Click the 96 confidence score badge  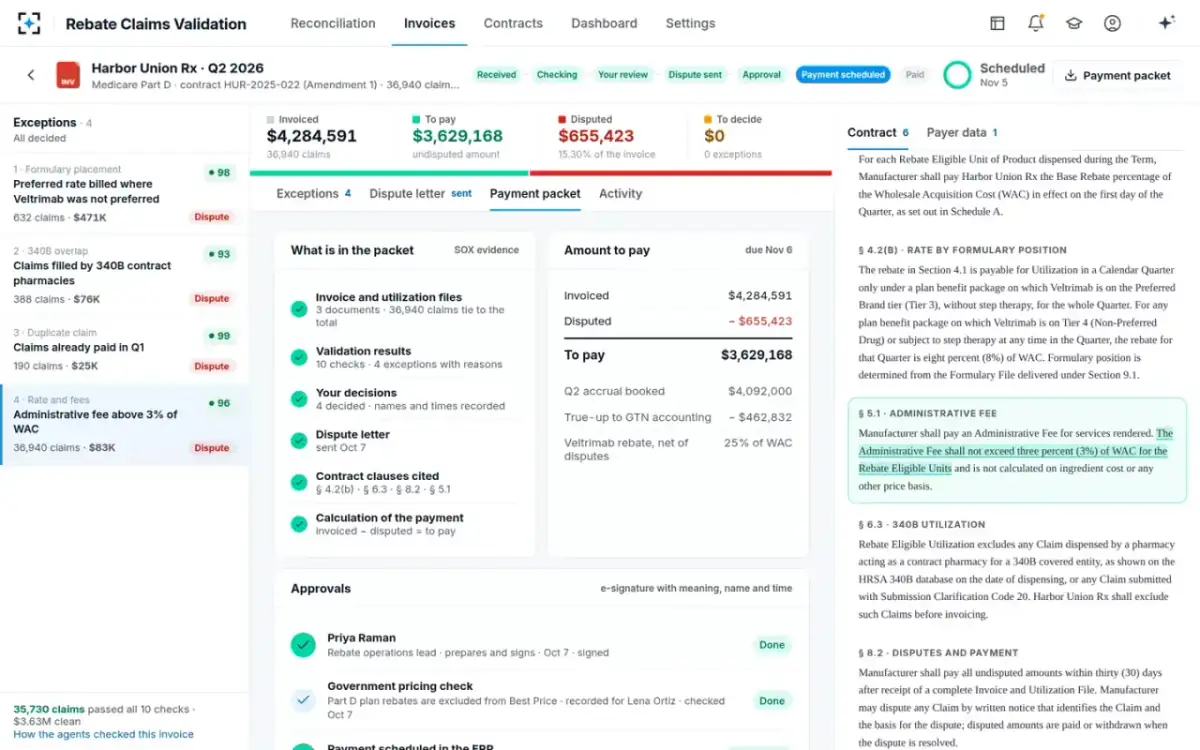[x=219, y=403]
